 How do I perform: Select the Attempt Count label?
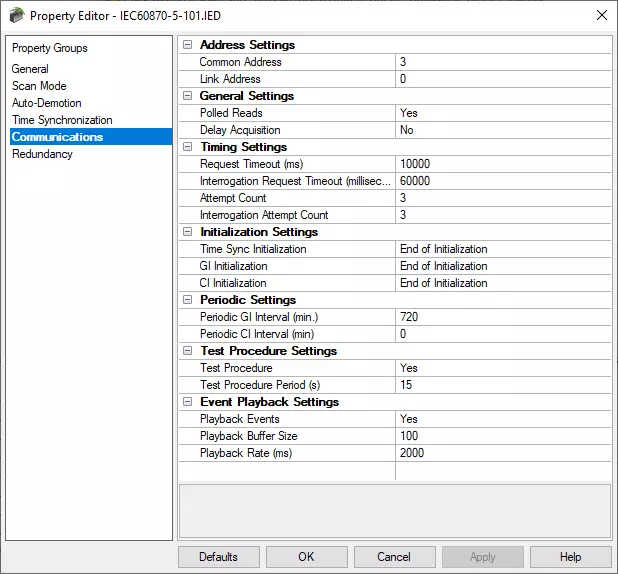(x=233, y=198)
